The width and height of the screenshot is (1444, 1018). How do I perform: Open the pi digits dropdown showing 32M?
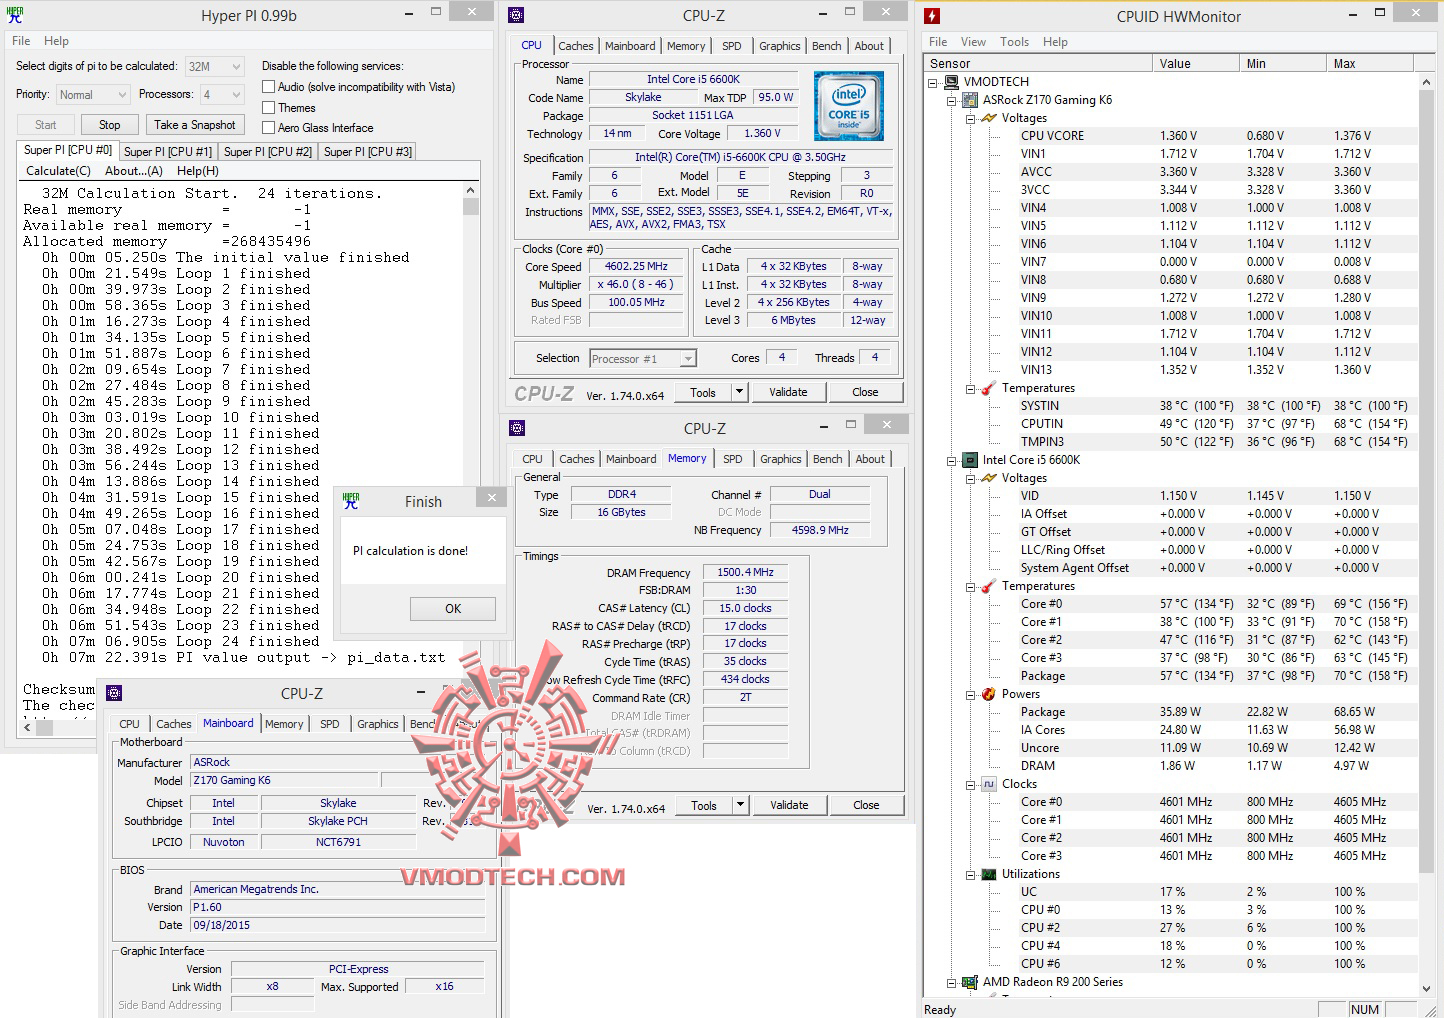pos(215,66)
